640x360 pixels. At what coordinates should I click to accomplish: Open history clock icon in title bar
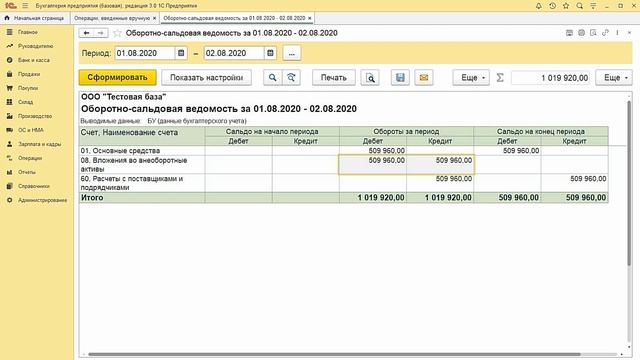click(552, 6)
